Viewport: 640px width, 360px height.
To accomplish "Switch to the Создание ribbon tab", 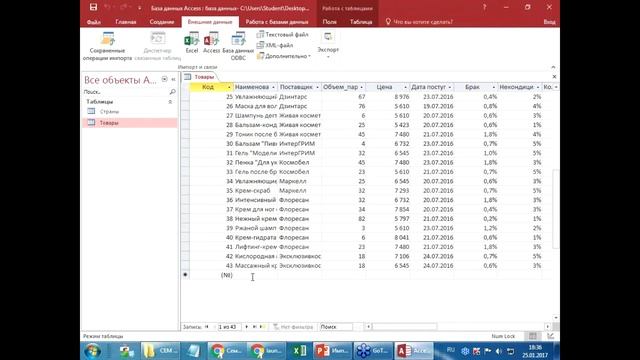I will point(162,22).
